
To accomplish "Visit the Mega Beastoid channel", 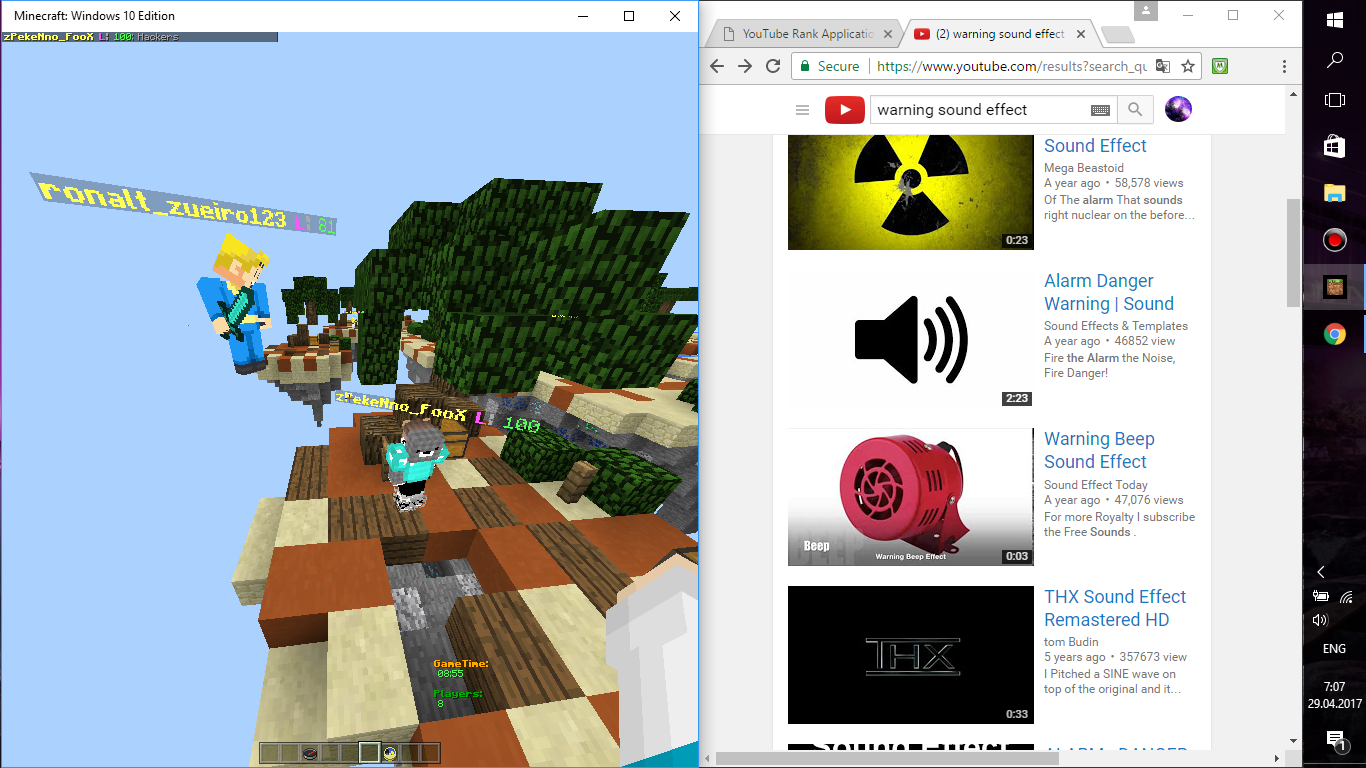I will (1084, 168).
